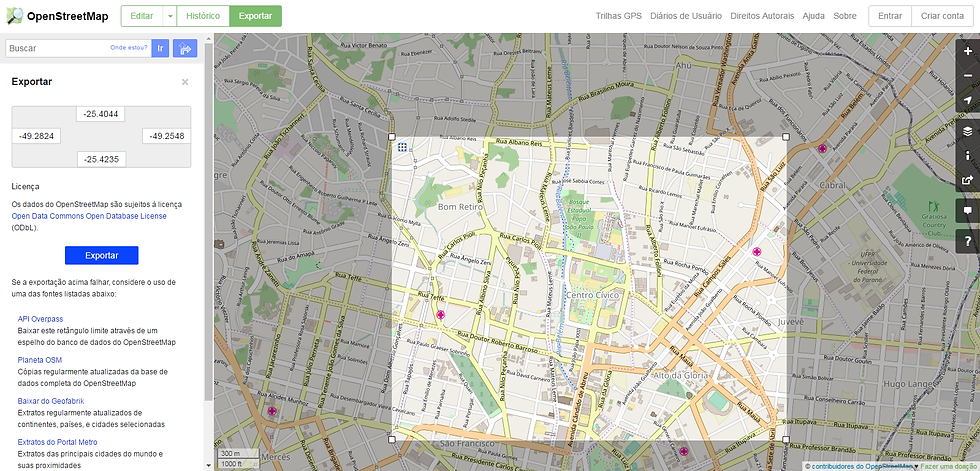
Task: Open the Fazer uma doação link
Action: 949,466
